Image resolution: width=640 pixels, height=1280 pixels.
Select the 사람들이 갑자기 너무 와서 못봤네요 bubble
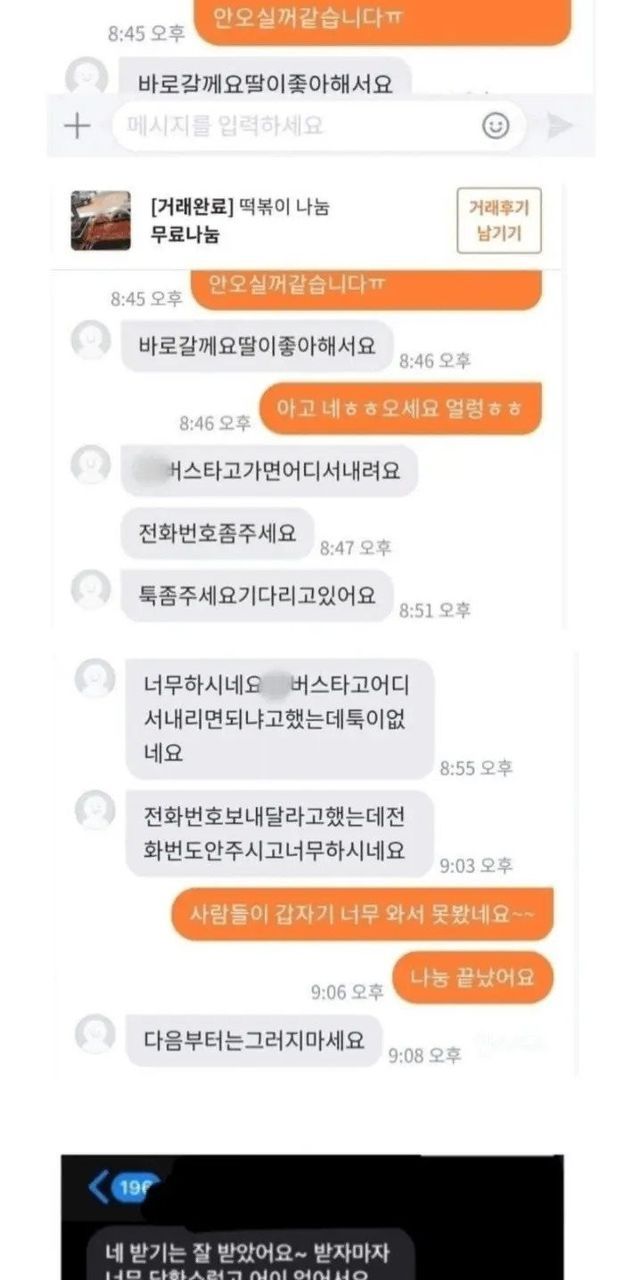[x=362, y=914]
